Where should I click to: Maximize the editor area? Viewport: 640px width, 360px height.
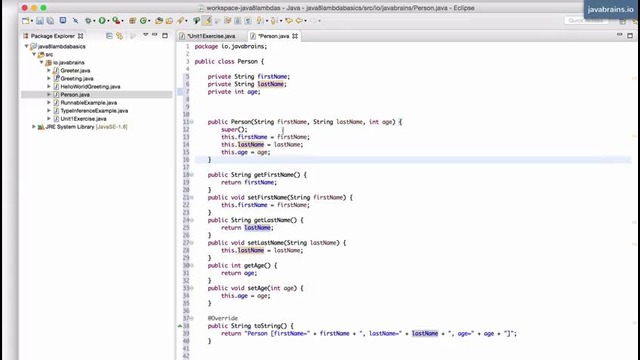click(x=630, y=36)
